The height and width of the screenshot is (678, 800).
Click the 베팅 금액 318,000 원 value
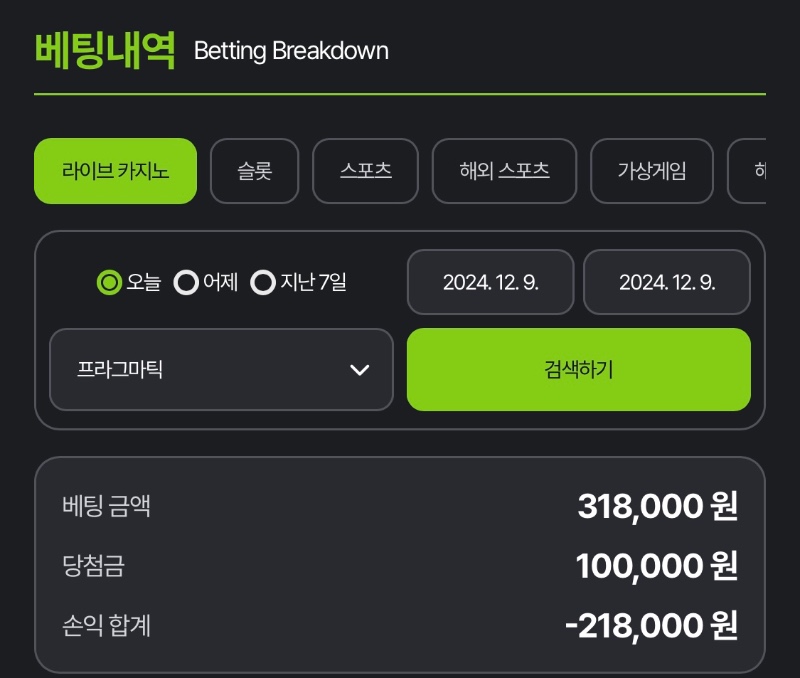[658, 506]
